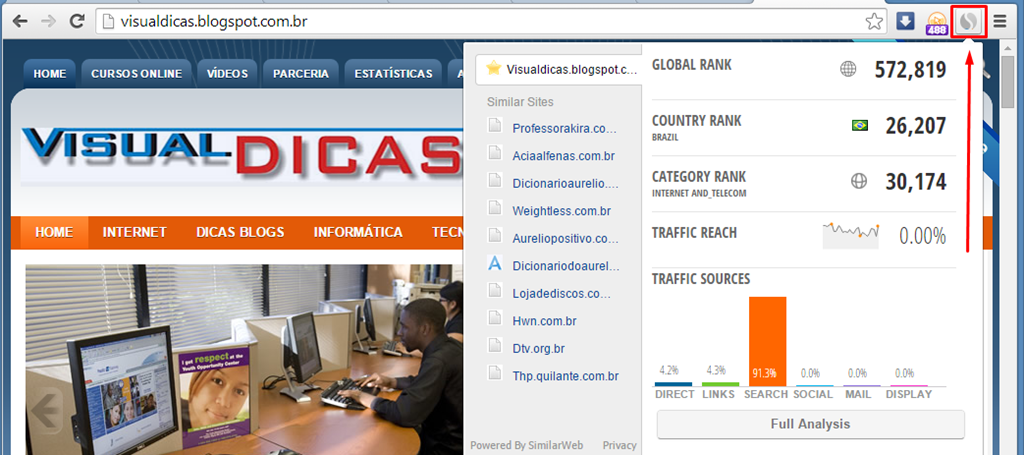The height and width of the screenshot is (455, 1024).
Task: Go forward with the browser arrow
Action: coord(49,22)
